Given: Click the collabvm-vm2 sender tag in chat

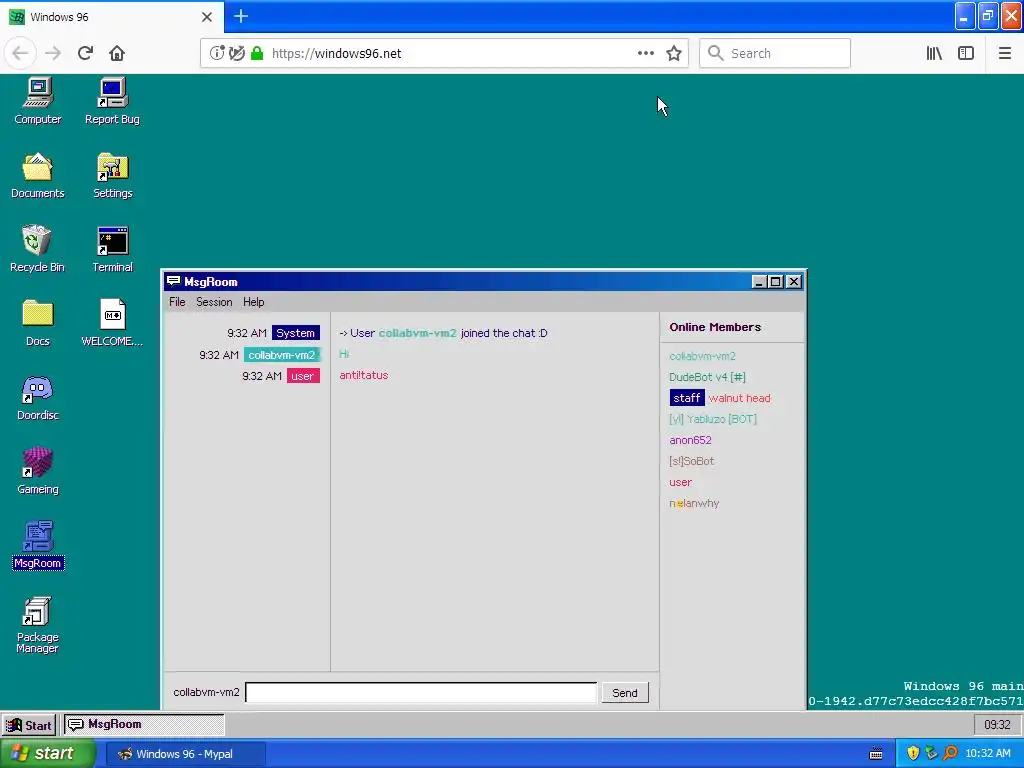Looking at the screenshot, I should (x=281, y=355).
